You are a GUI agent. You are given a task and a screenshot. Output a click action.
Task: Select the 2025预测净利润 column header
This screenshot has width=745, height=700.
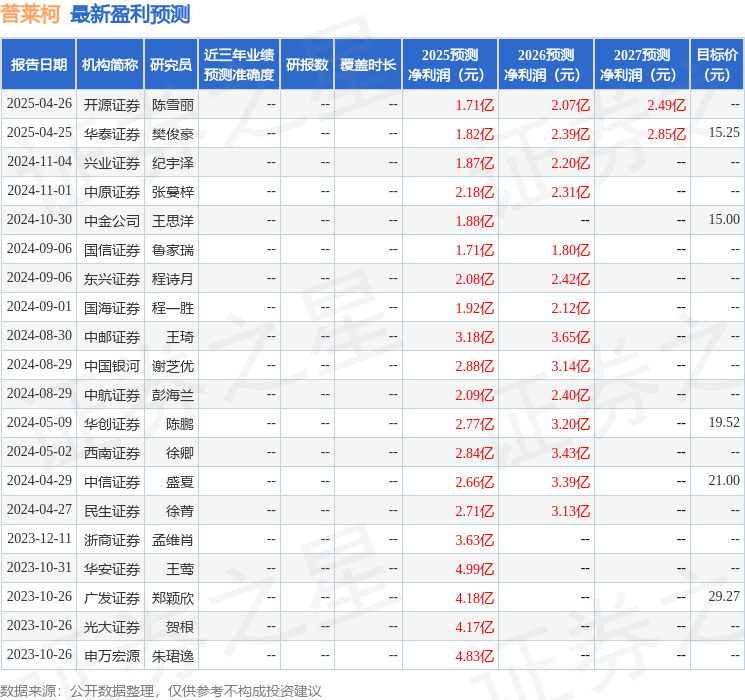(x=450, y=65)
